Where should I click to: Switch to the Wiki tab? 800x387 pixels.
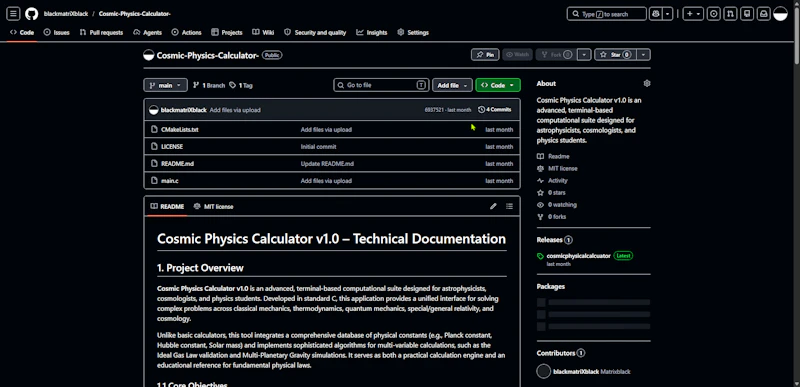(263, 32)
